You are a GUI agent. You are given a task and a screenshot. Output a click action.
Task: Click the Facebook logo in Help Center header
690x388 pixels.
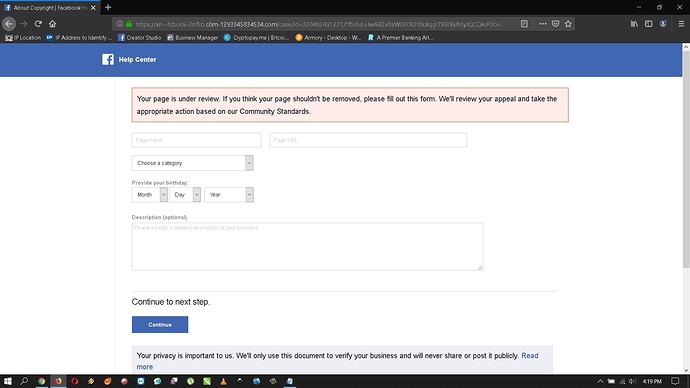coord(108,59)
